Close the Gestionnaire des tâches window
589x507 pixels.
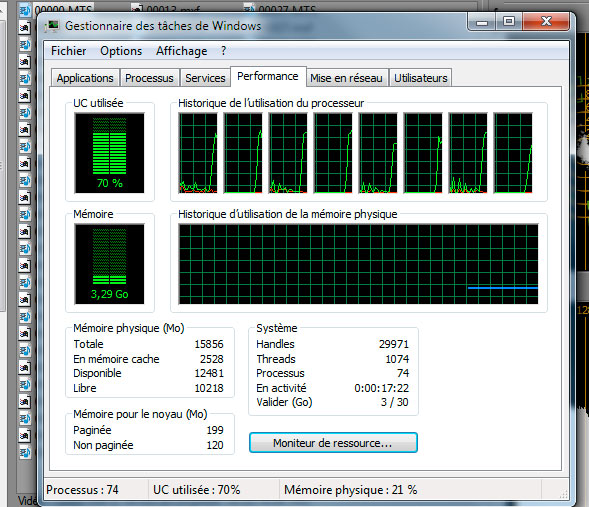click(x=546, y=22)
